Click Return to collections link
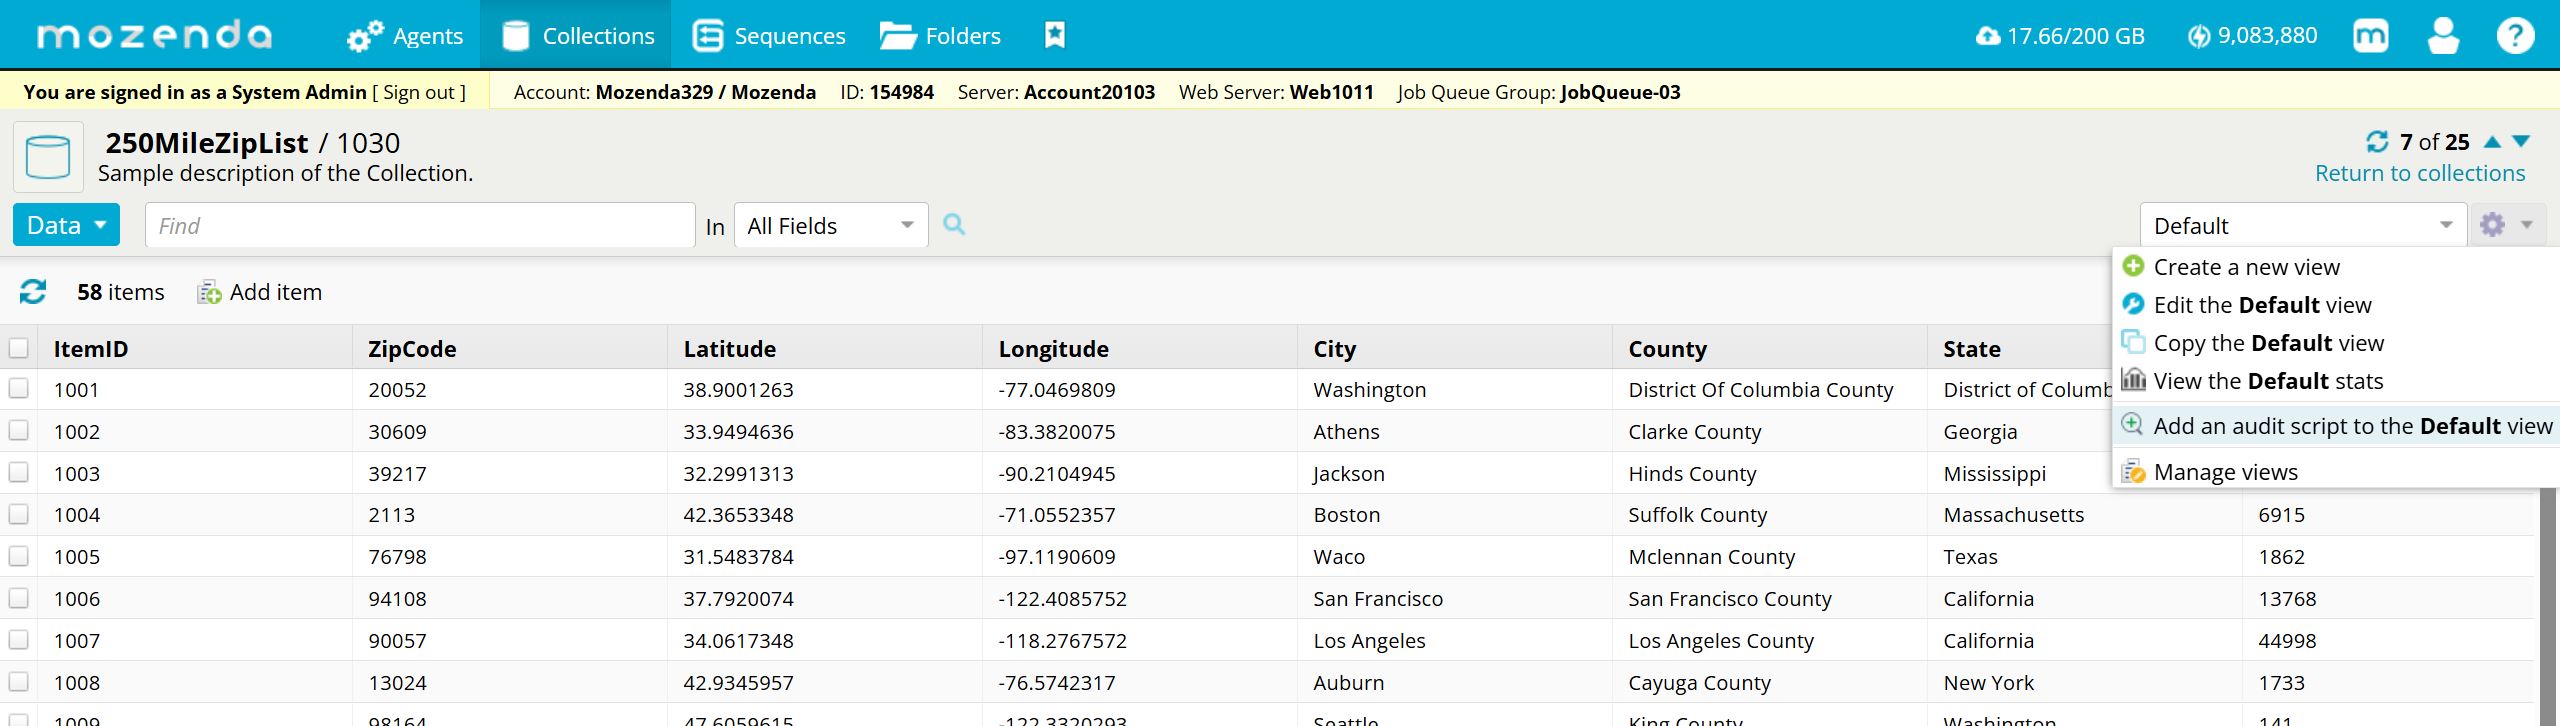 [2420, 173]
